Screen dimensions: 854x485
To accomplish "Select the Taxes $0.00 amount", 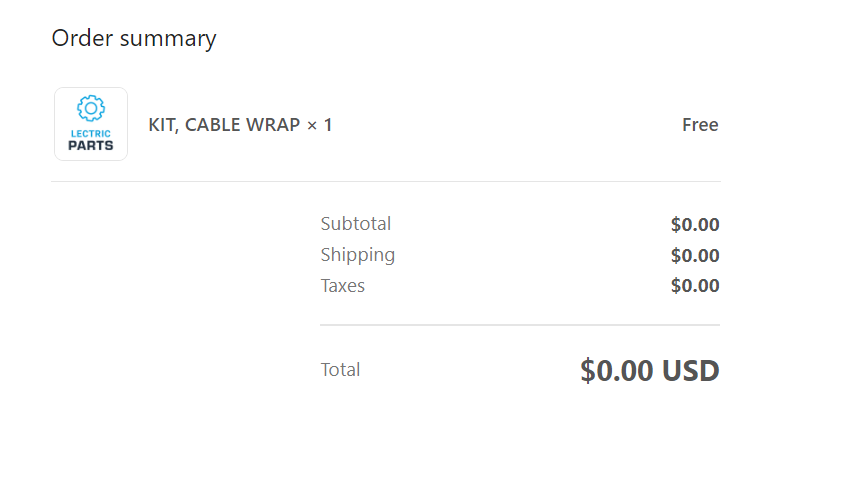I will pos(695,286).
